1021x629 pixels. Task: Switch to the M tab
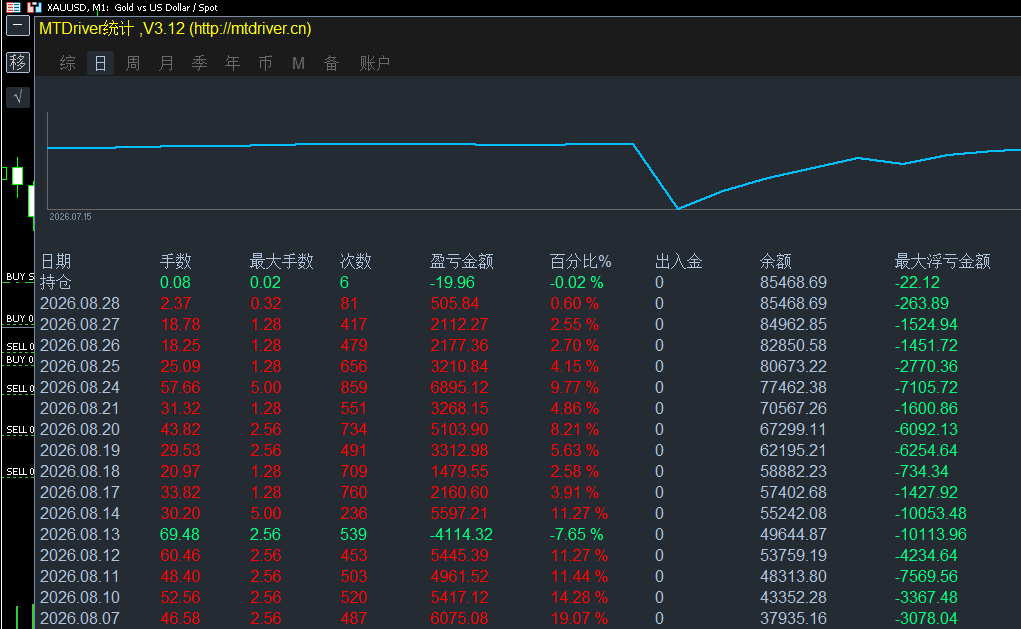298,63
